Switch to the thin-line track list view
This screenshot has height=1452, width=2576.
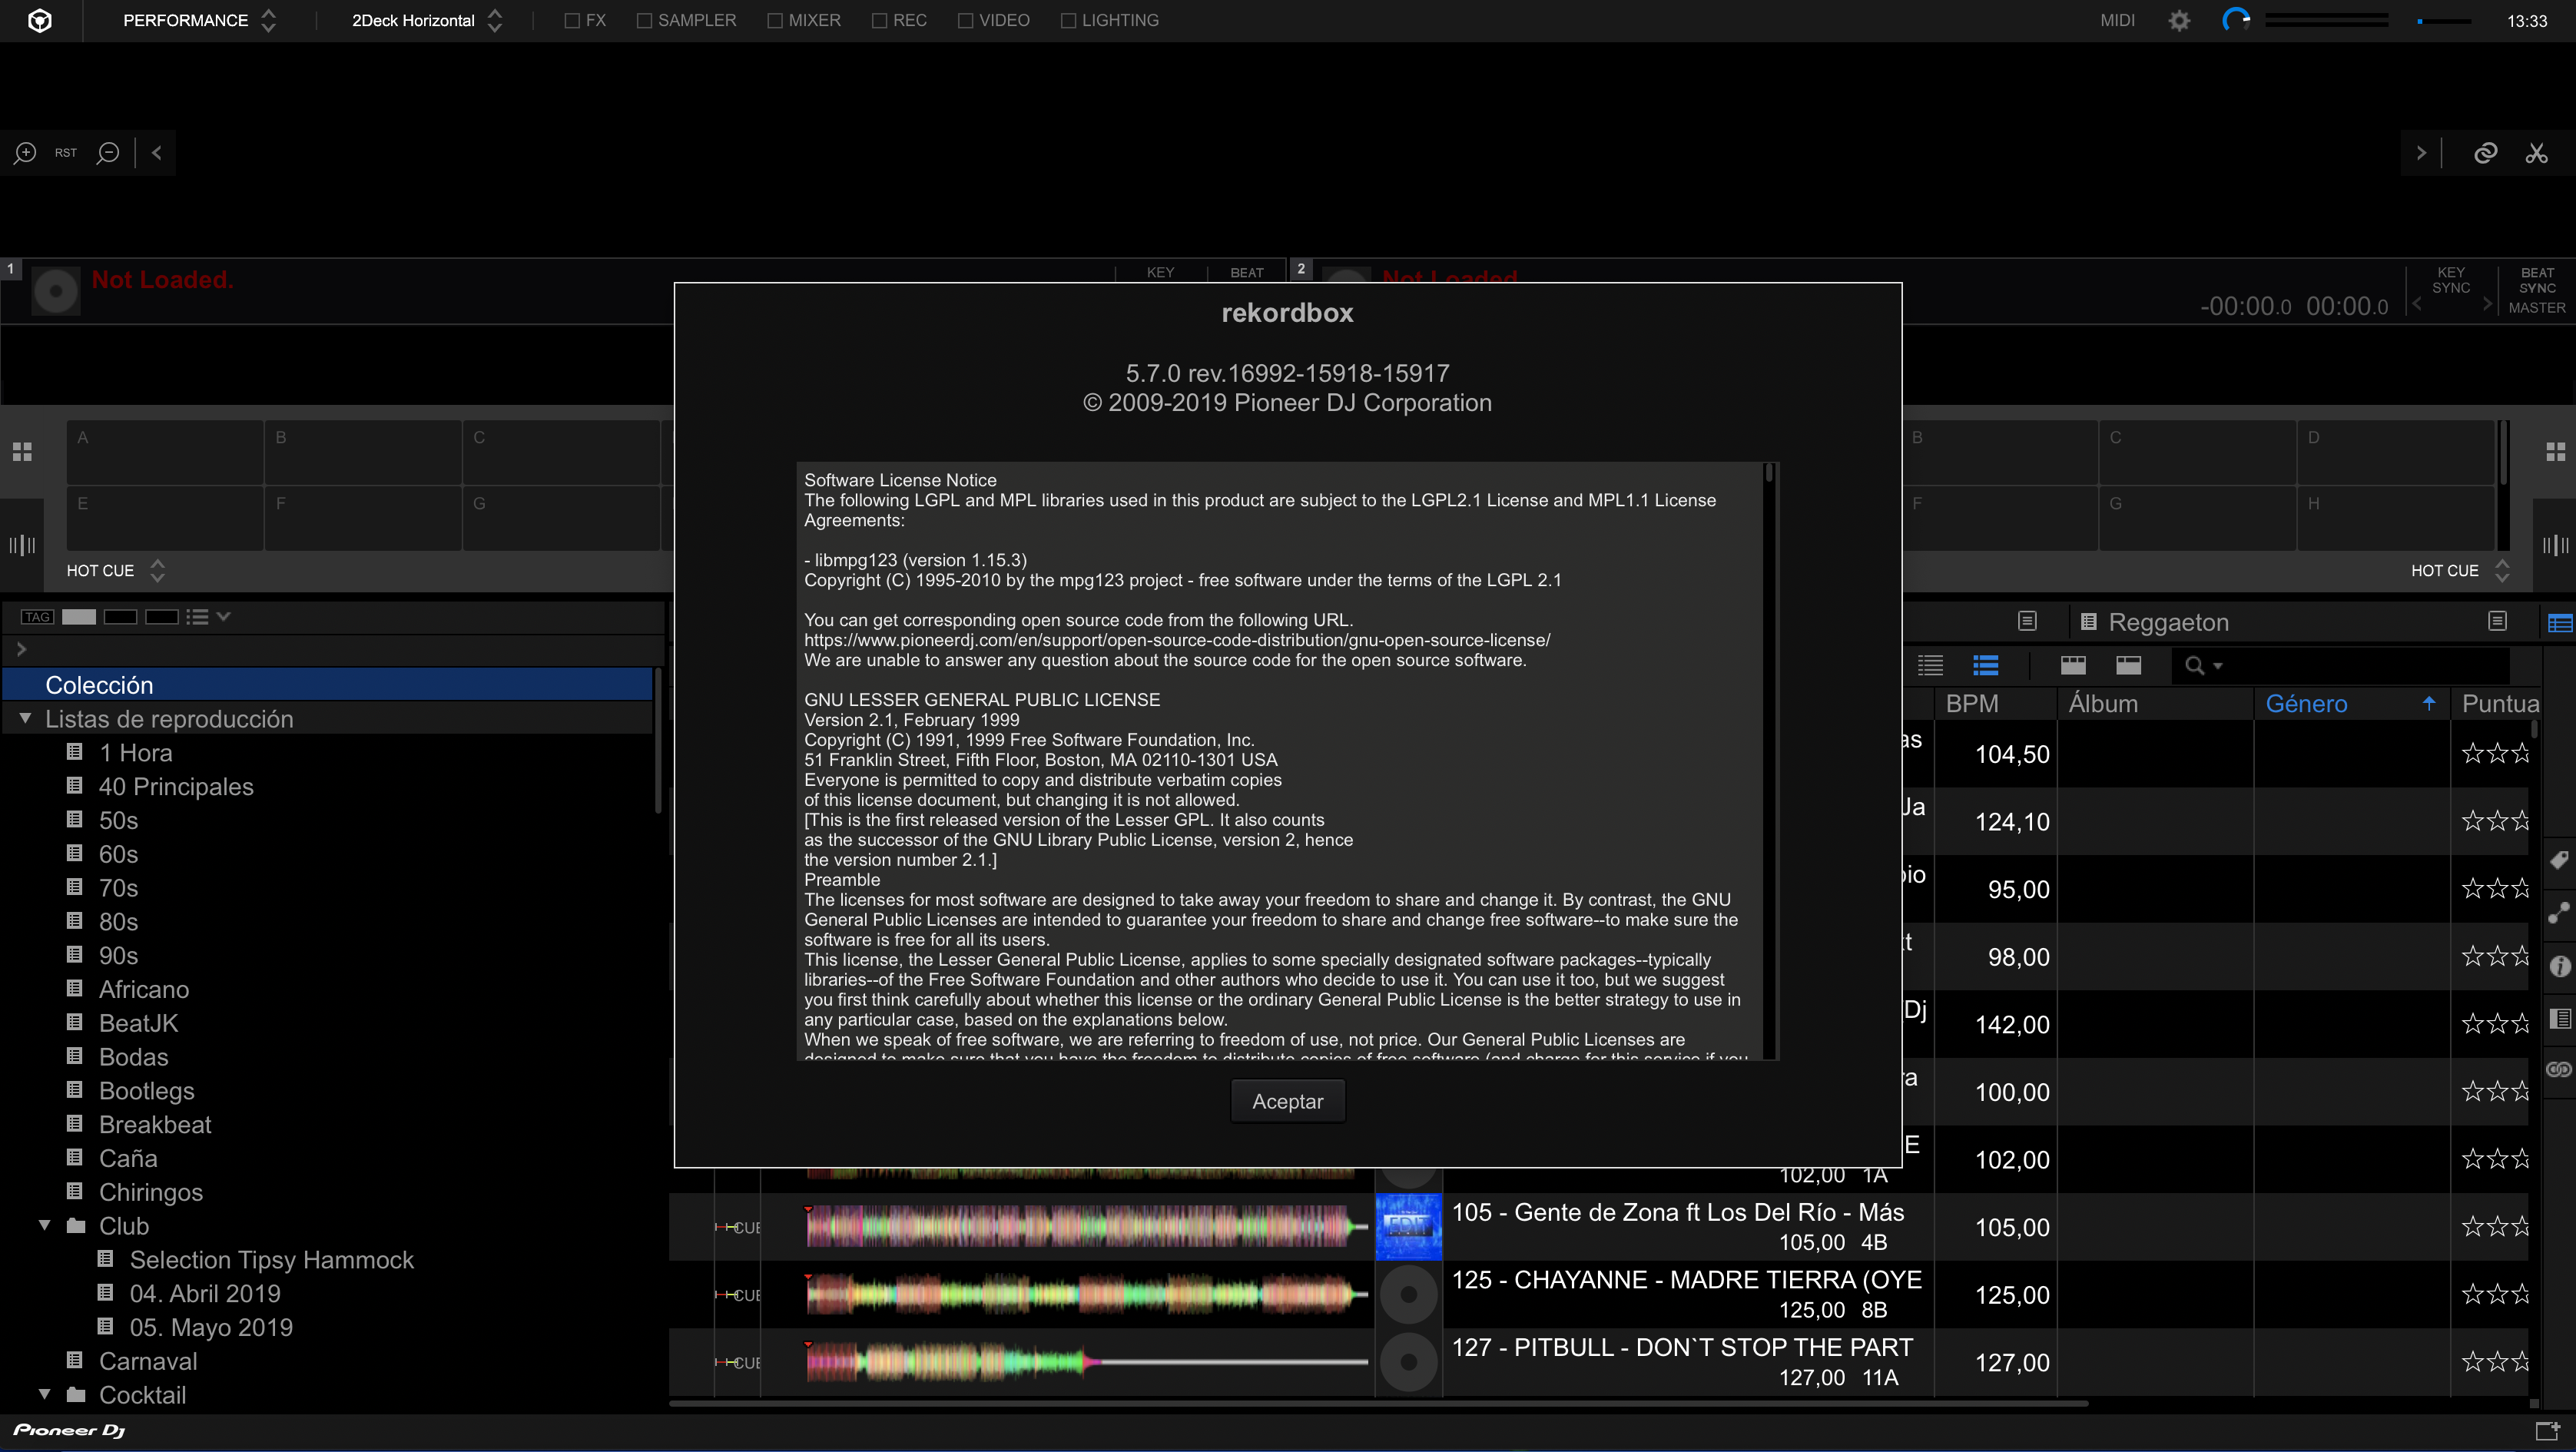(x=1930, y=665)
